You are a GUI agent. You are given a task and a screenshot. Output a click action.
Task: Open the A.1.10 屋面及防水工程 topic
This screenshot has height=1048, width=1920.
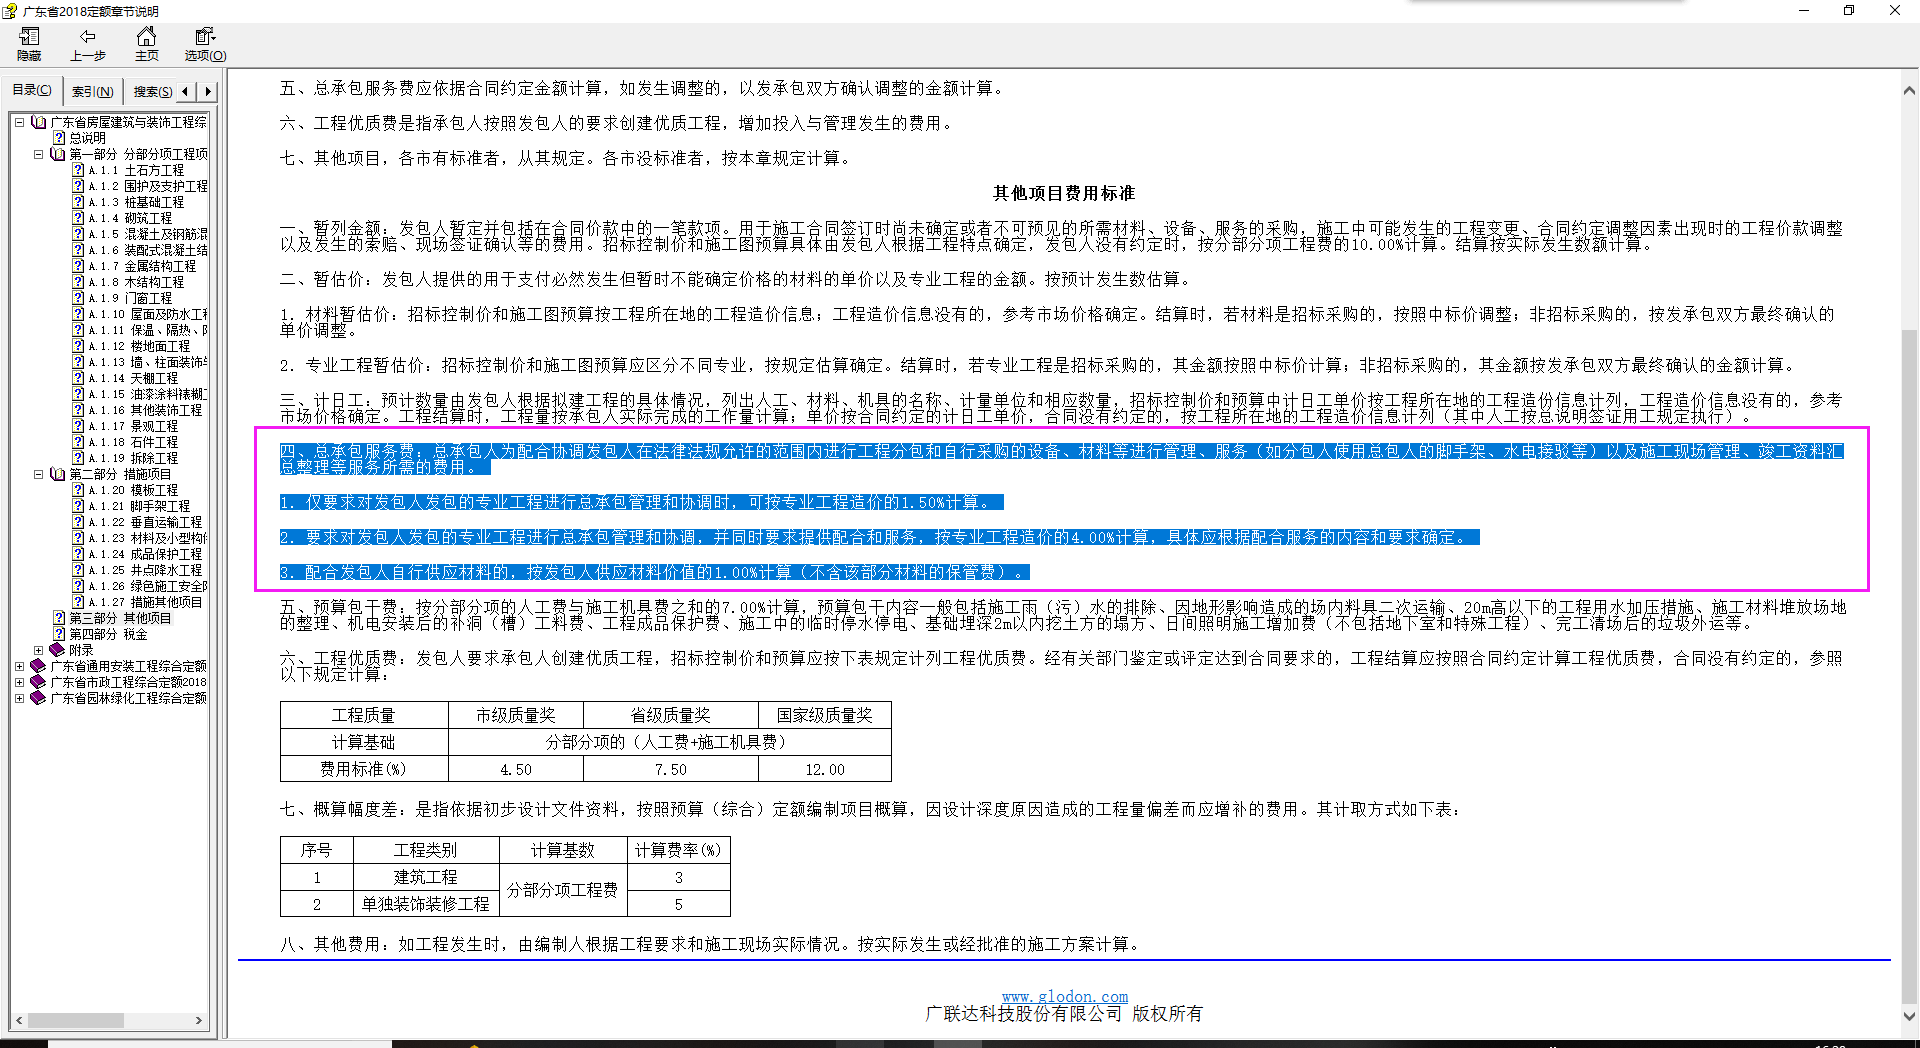tap(148, 314)
